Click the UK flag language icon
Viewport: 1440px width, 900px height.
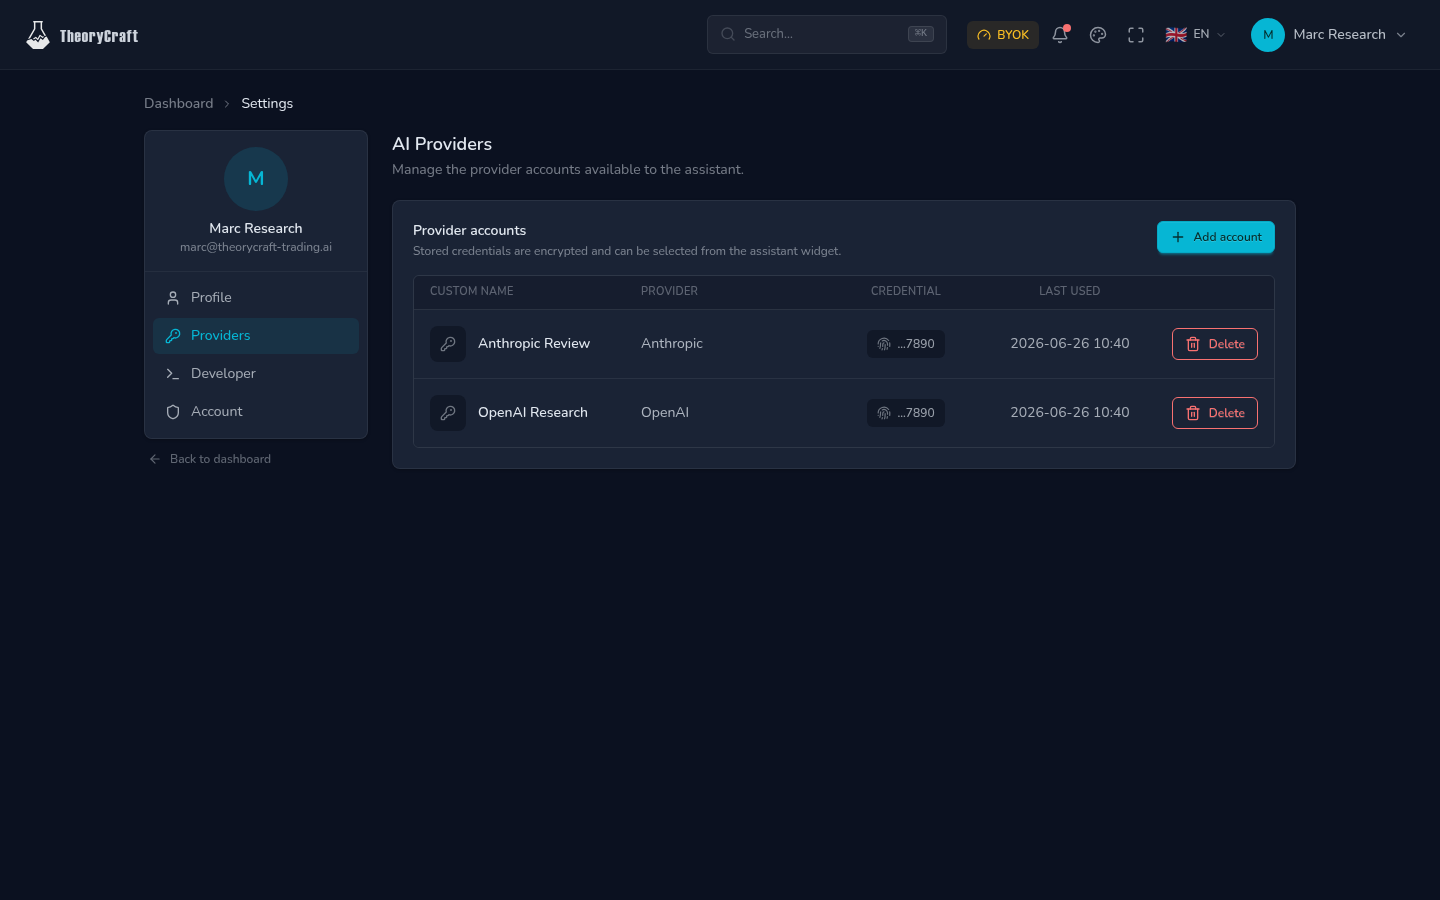(1176, 35)
